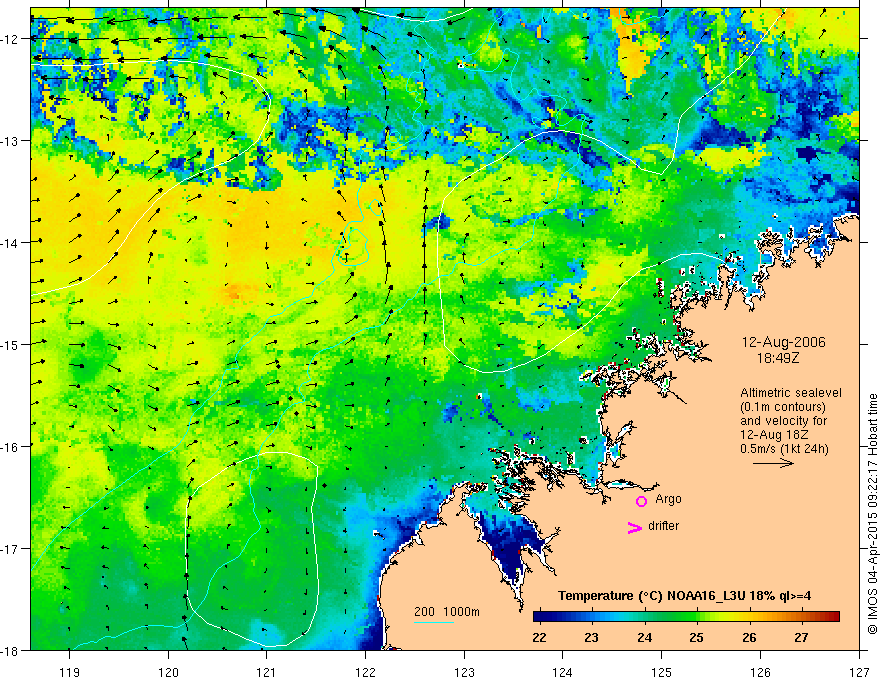
Task: Click the red end of temperature colorbar
Action: pyautogui.click(x=833, y=617)
